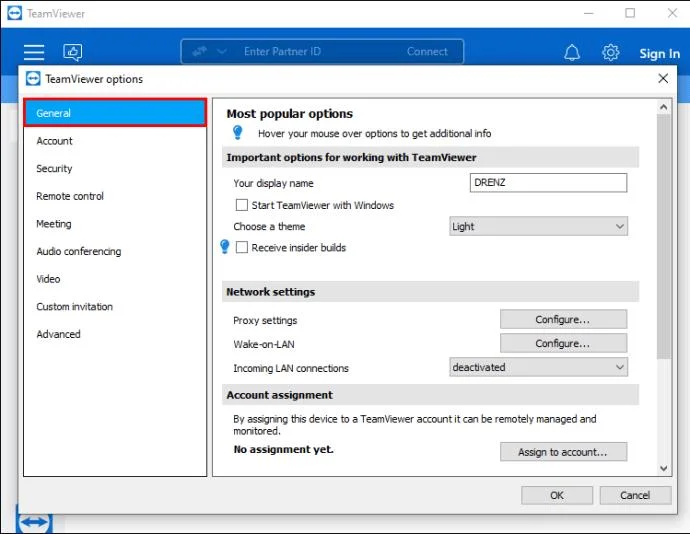This screenshot has width=690, height=534.
Task: Open the Advanced options category
Action: point(115,334)
